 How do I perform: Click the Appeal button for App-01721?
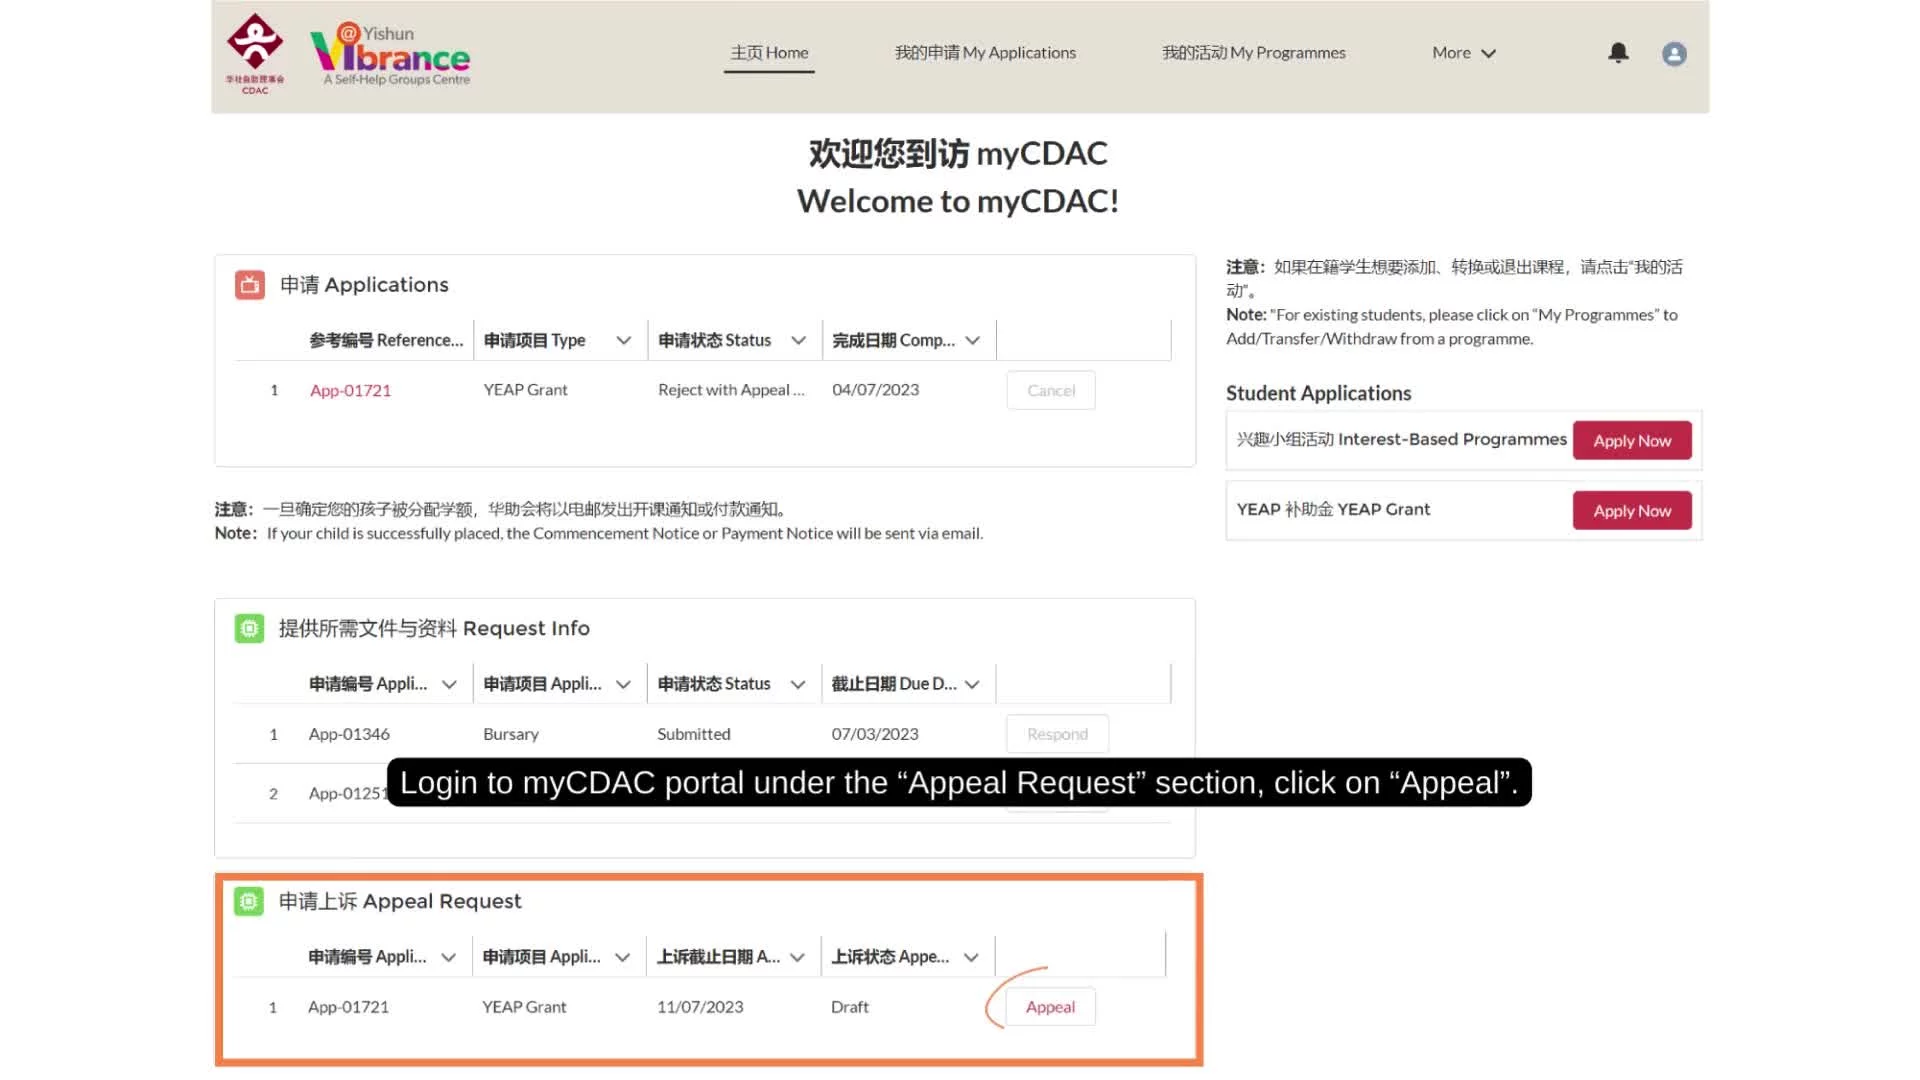1050,1007
